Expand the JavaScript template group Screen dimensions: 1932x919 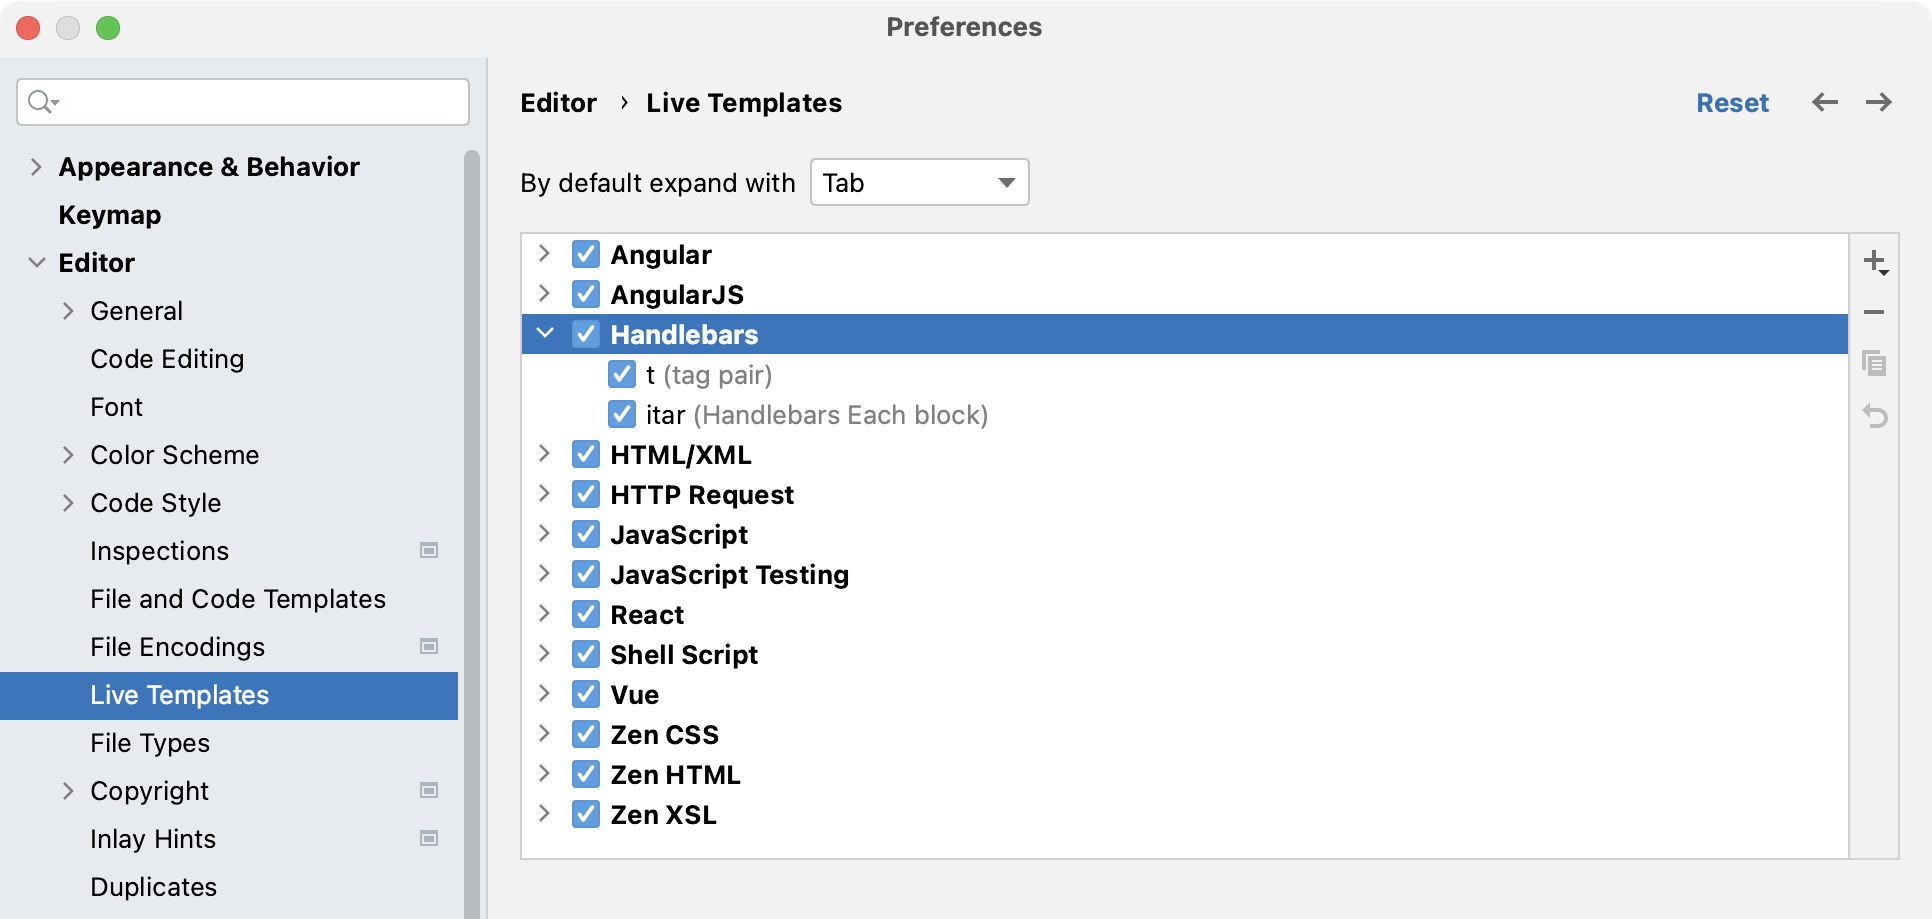(x=544, y=534)
